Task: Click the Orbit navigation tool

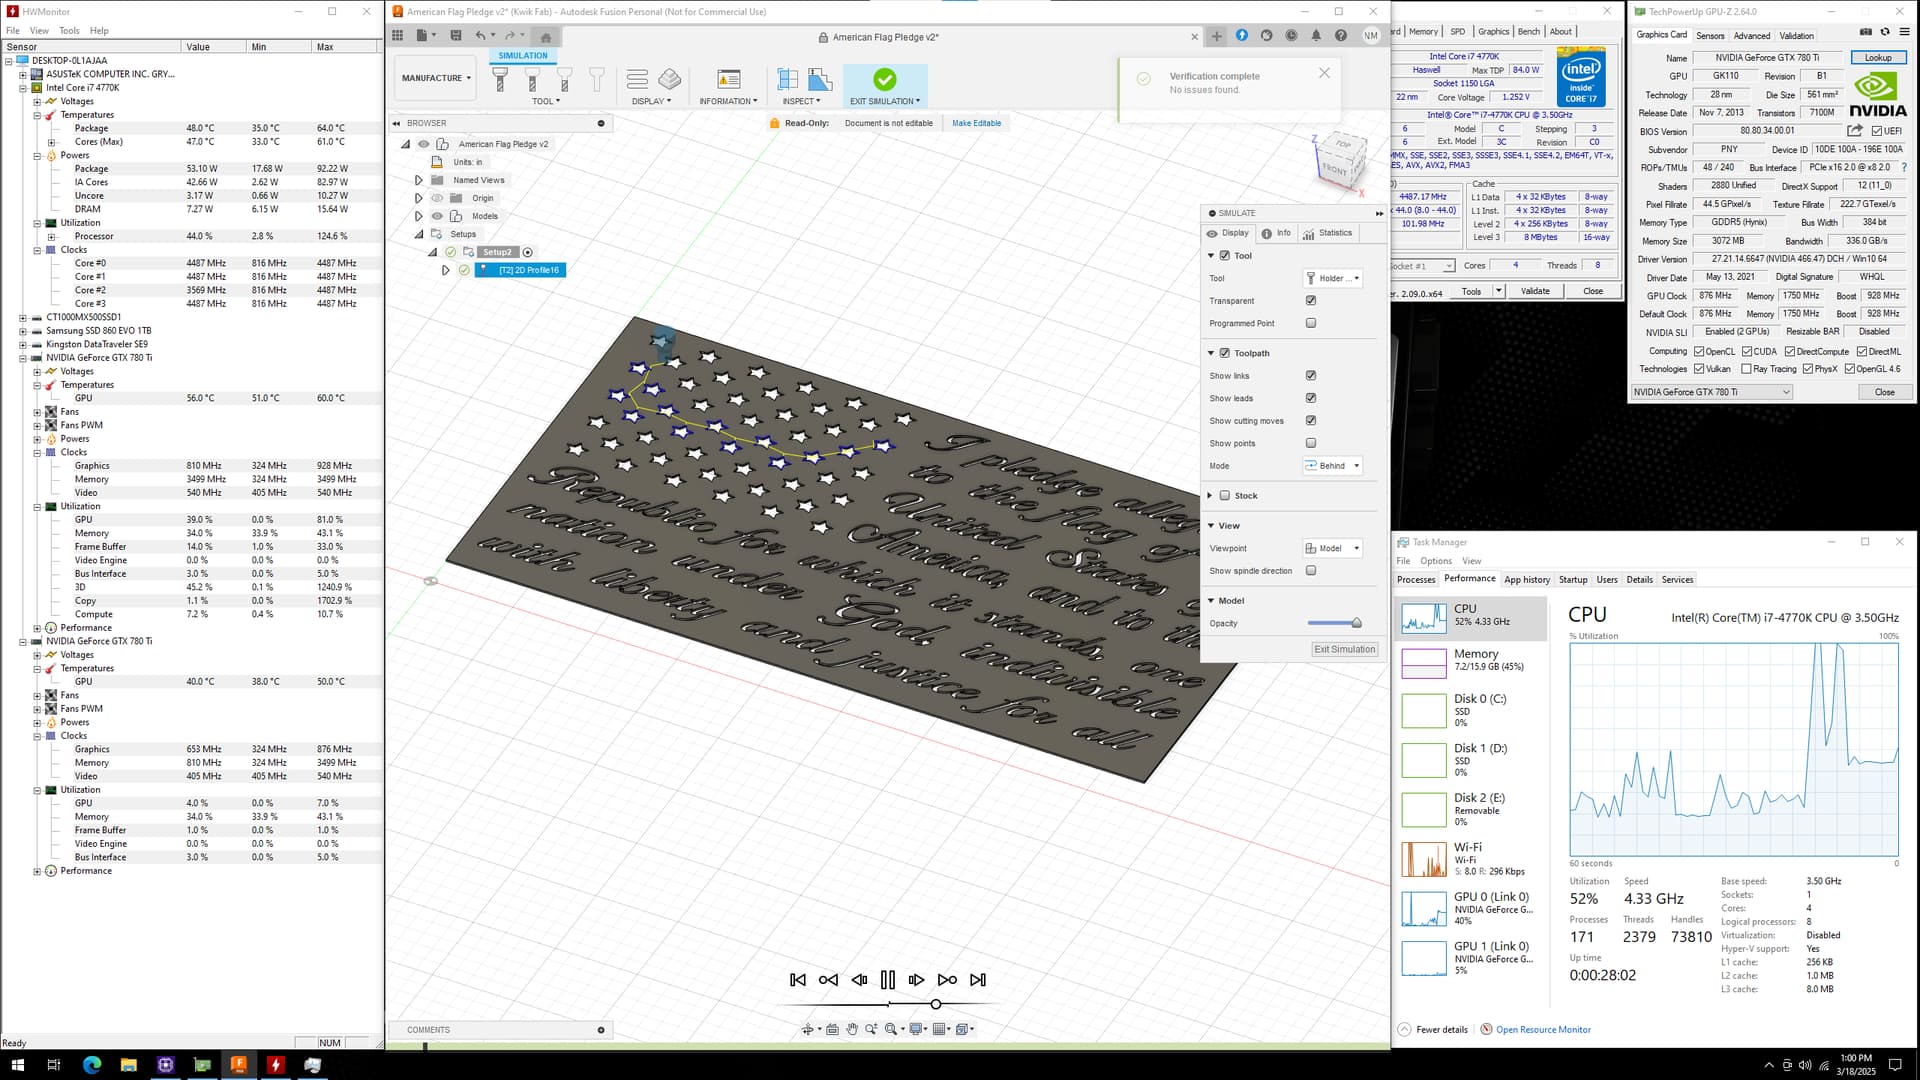Action: pos(807,1029)
